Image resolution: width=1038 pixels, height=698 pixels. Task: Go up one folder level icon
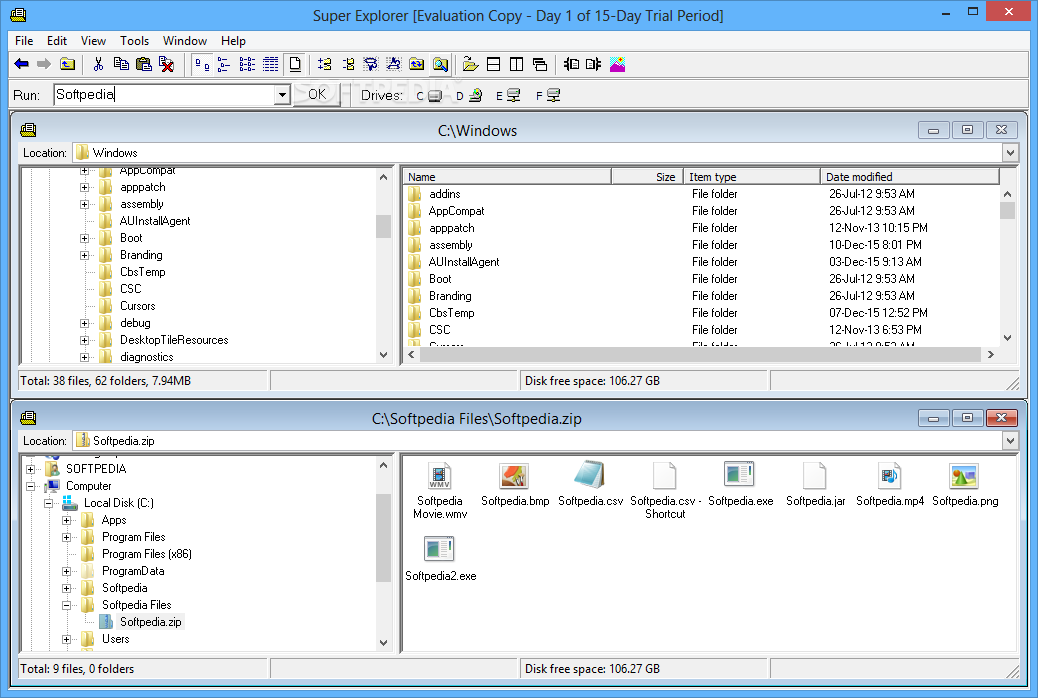pyautogui.click(x=68, y=64)
